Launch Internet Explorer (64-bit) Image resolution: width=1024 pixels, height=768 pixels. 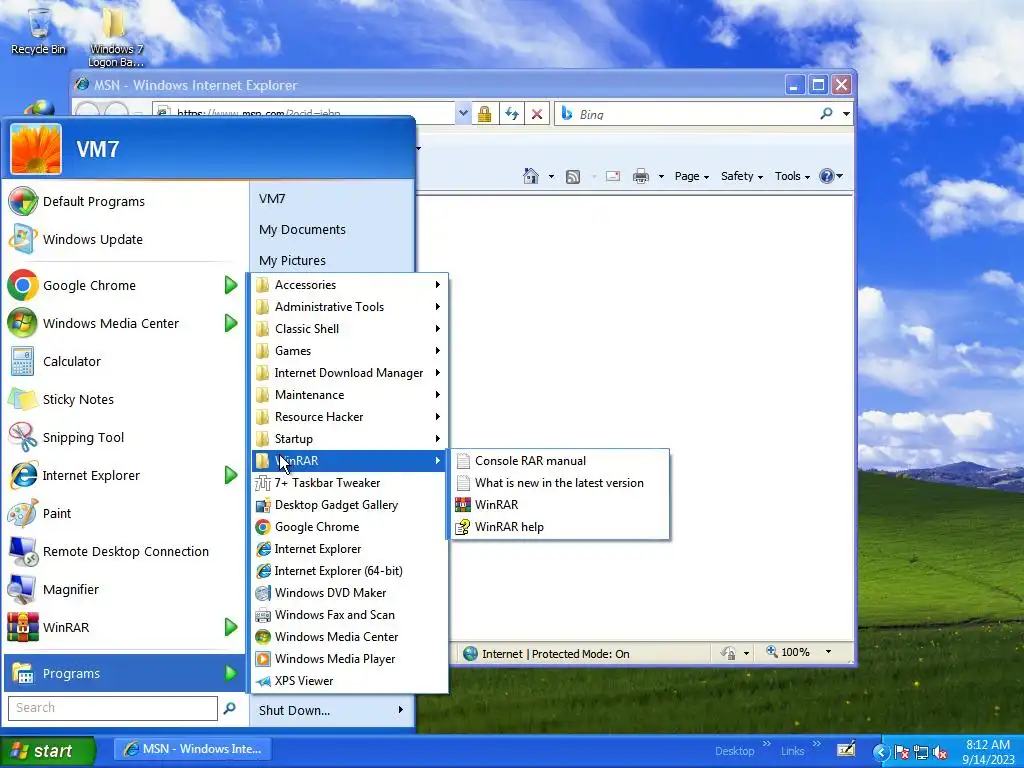pyautogui.click(x=349, y=571)
